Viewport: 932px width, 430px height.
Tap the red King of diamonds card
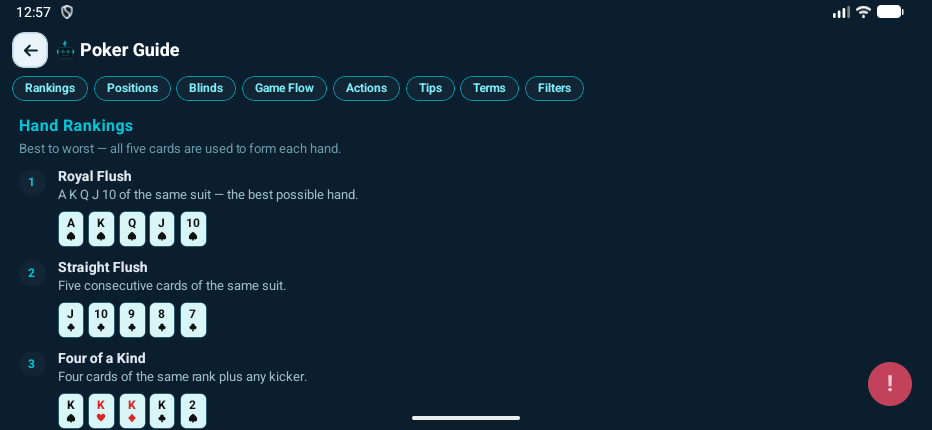pos(132,410)
